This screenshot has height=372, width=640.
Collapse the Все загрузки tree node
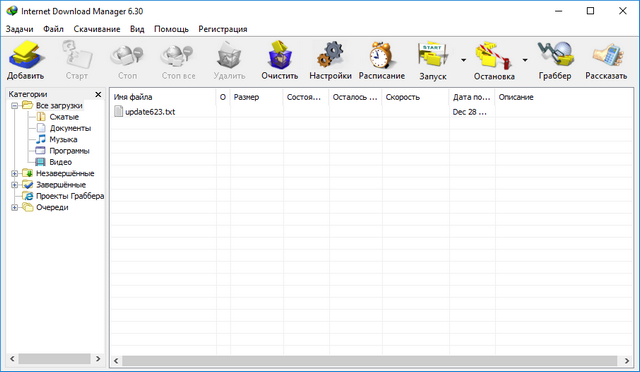point(15,106)
